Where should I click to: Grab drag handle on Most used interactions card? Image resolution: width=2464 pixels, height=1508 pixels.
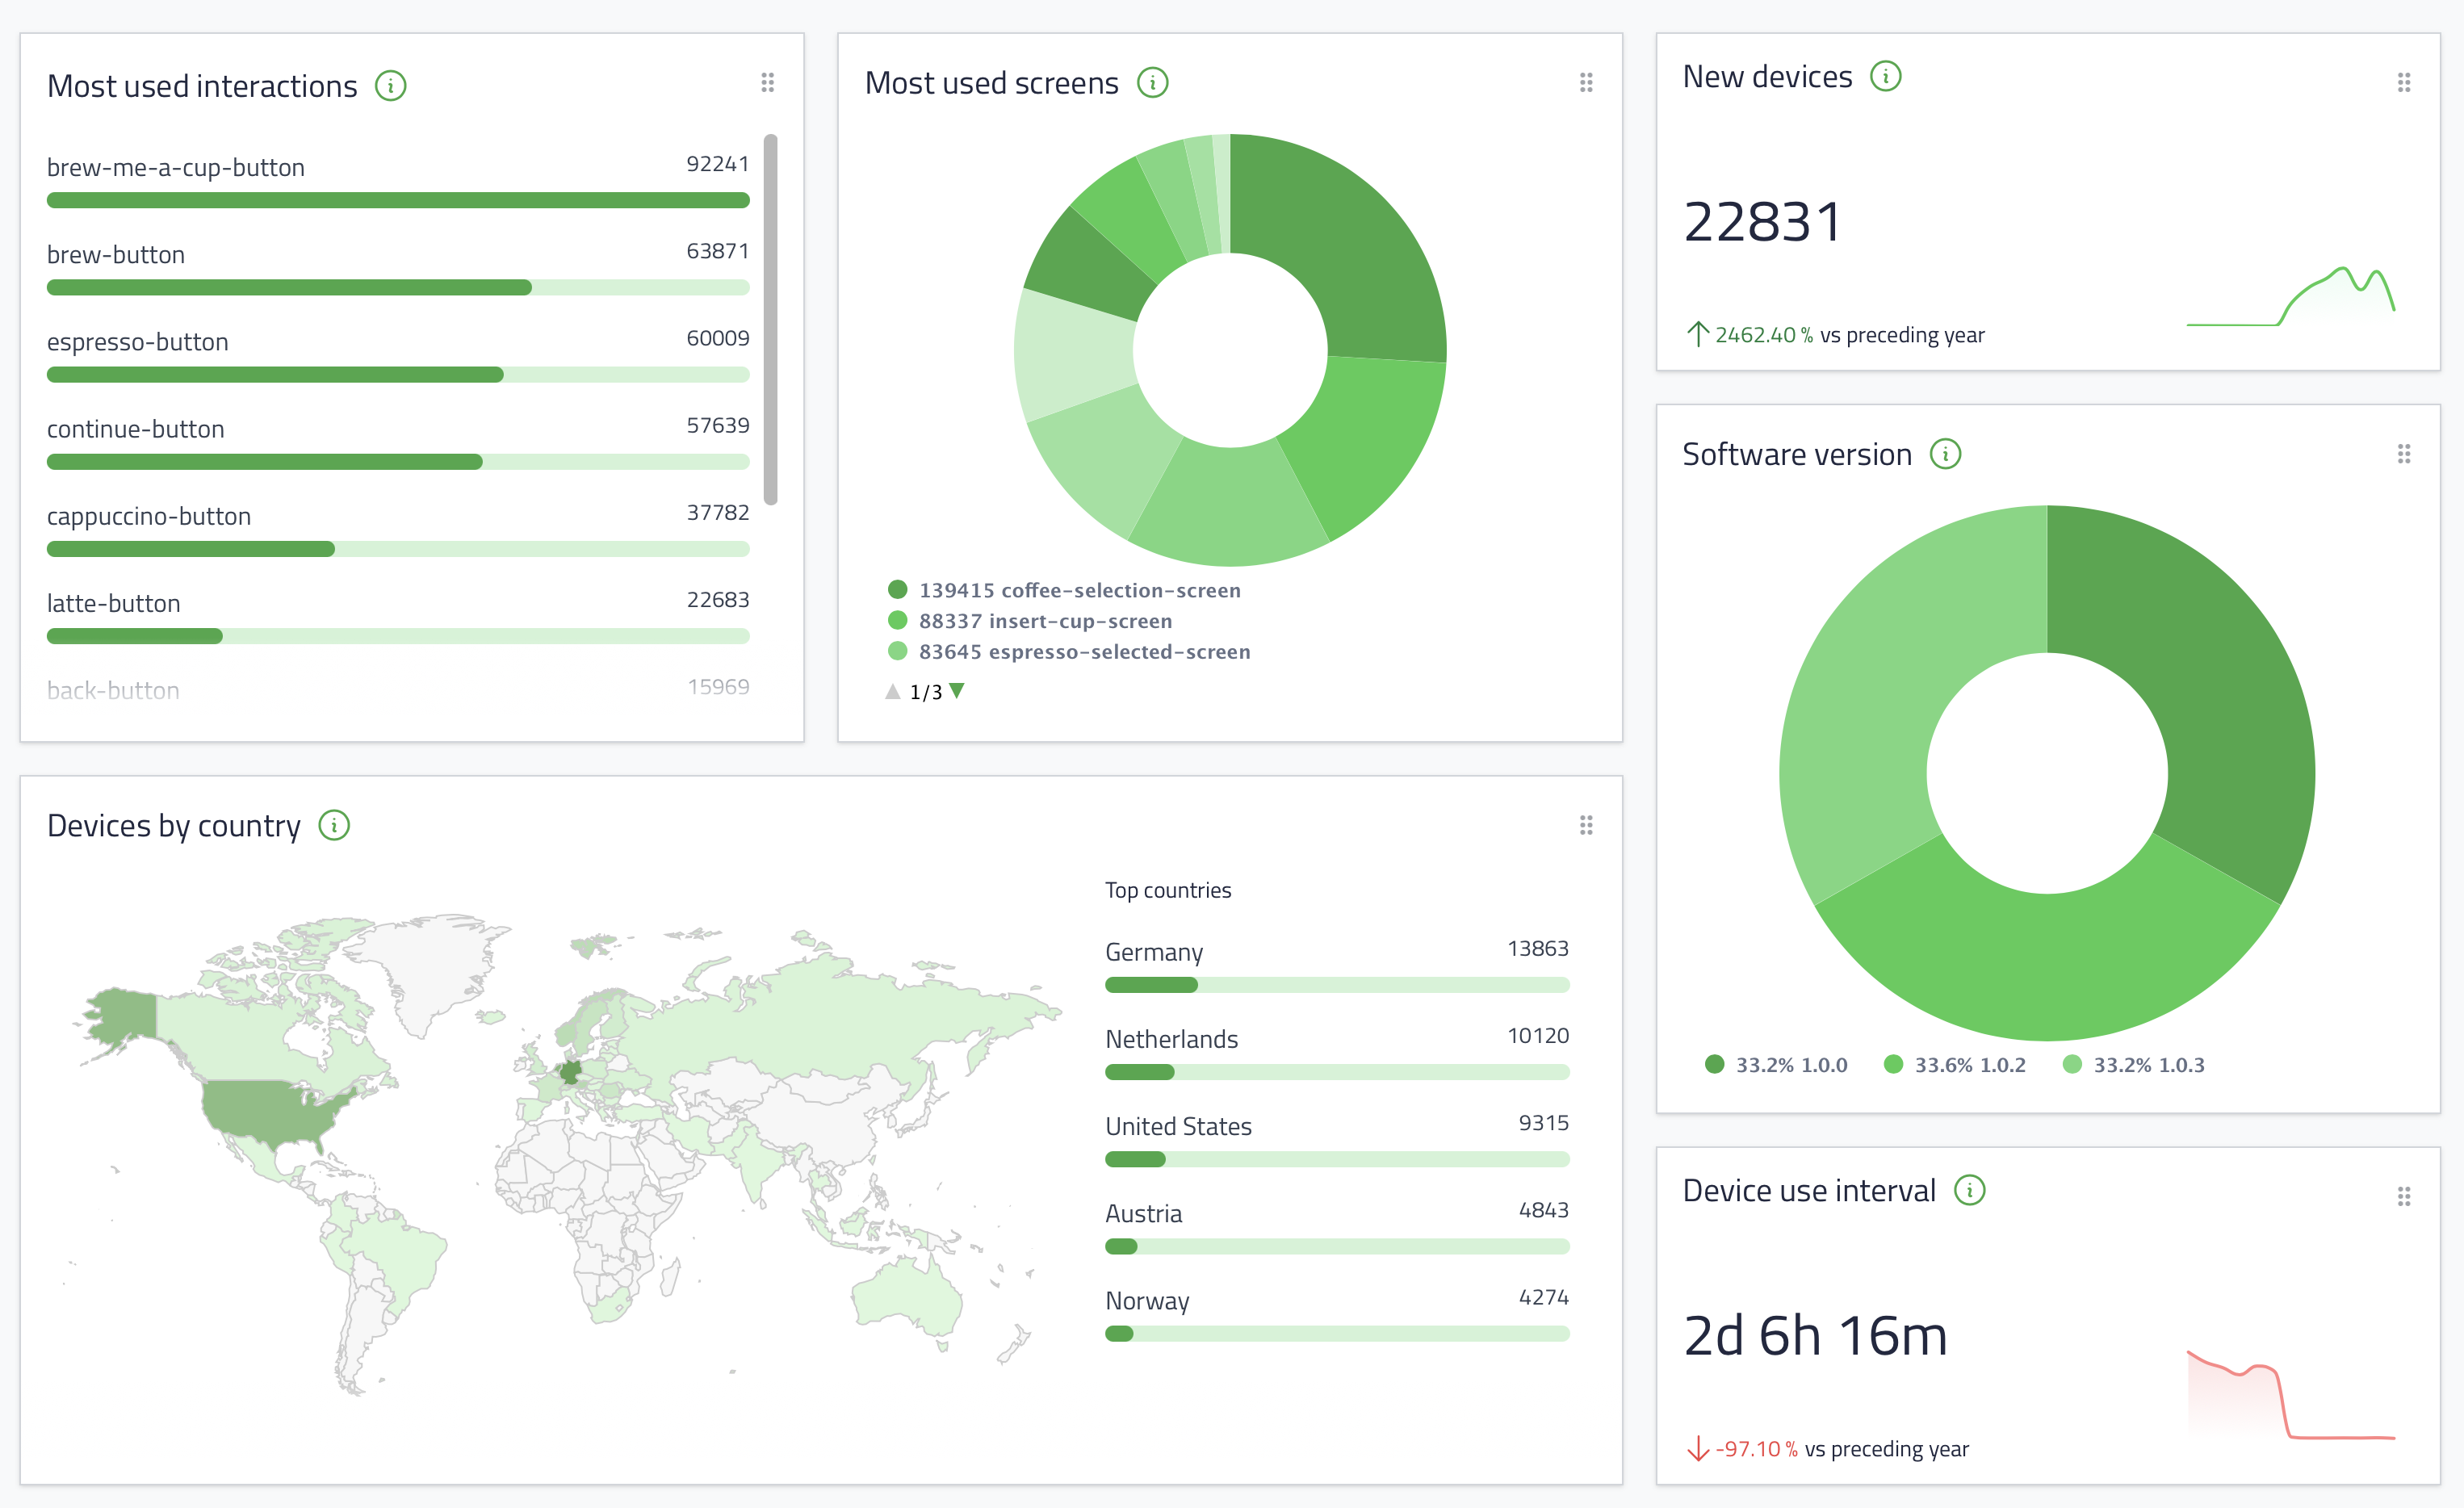tap(767, 83)
